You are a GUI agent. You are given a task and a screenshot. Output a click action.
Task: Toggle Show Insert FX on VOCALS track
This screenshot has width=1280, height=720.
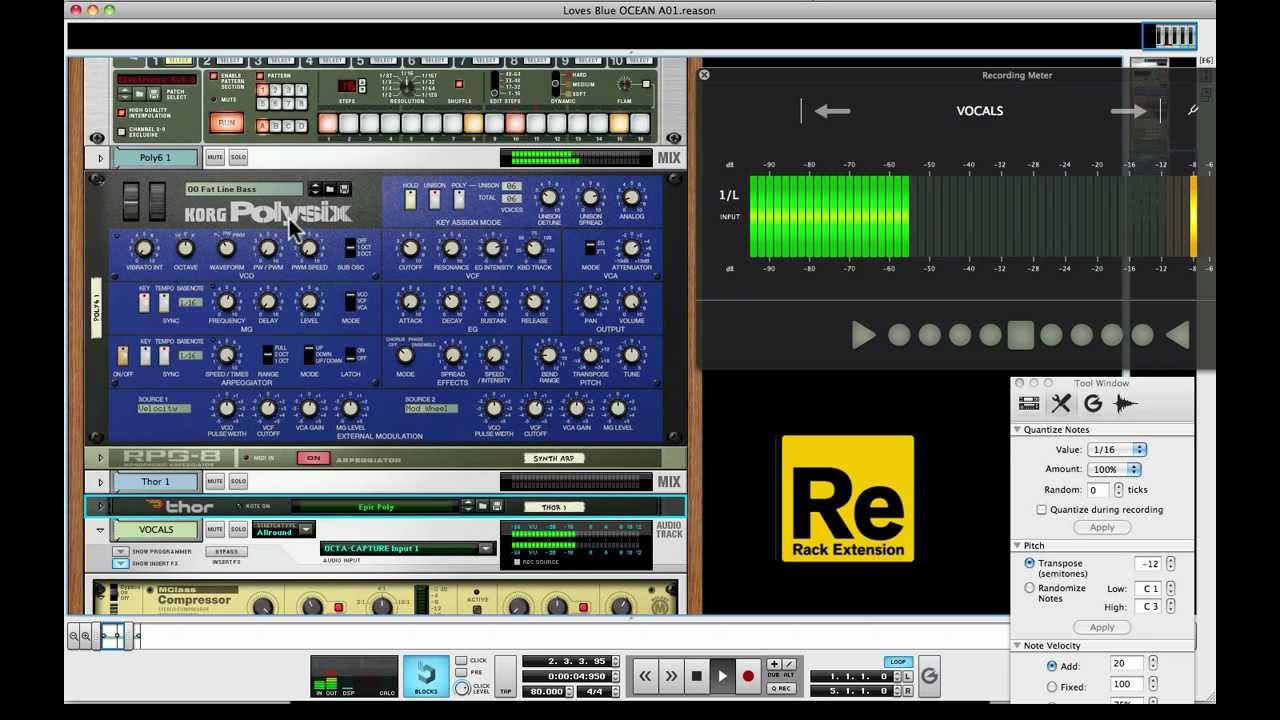coord(121,563)
